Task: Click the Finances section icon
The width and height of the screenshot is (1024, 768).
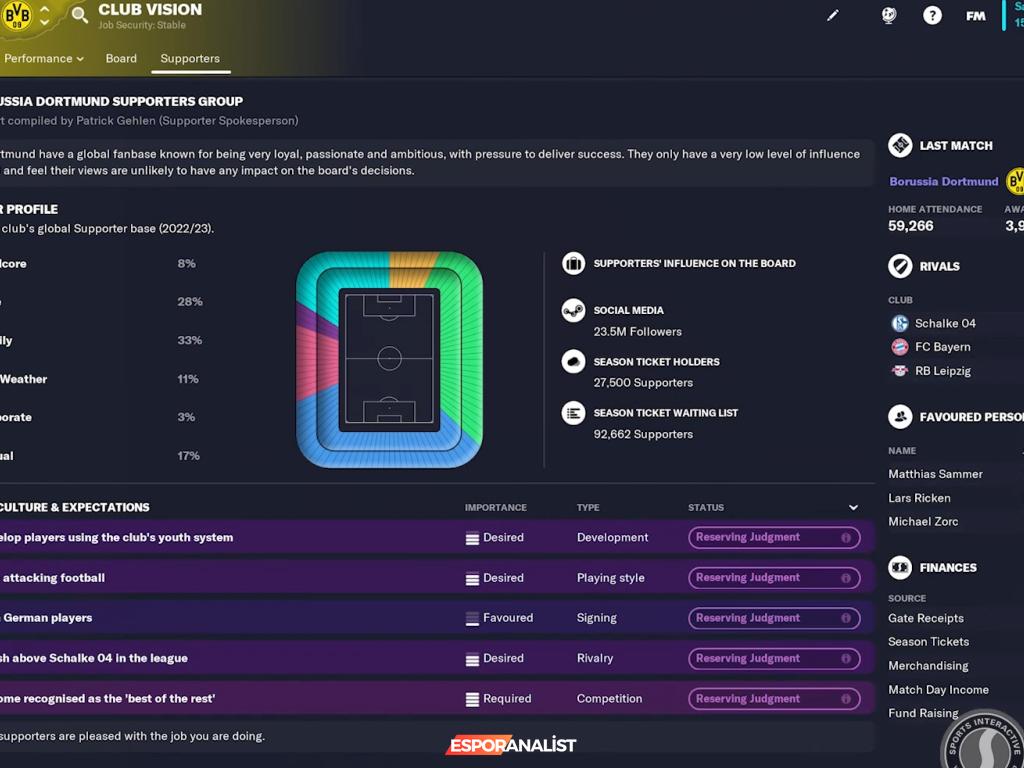Action: [900, 567]
